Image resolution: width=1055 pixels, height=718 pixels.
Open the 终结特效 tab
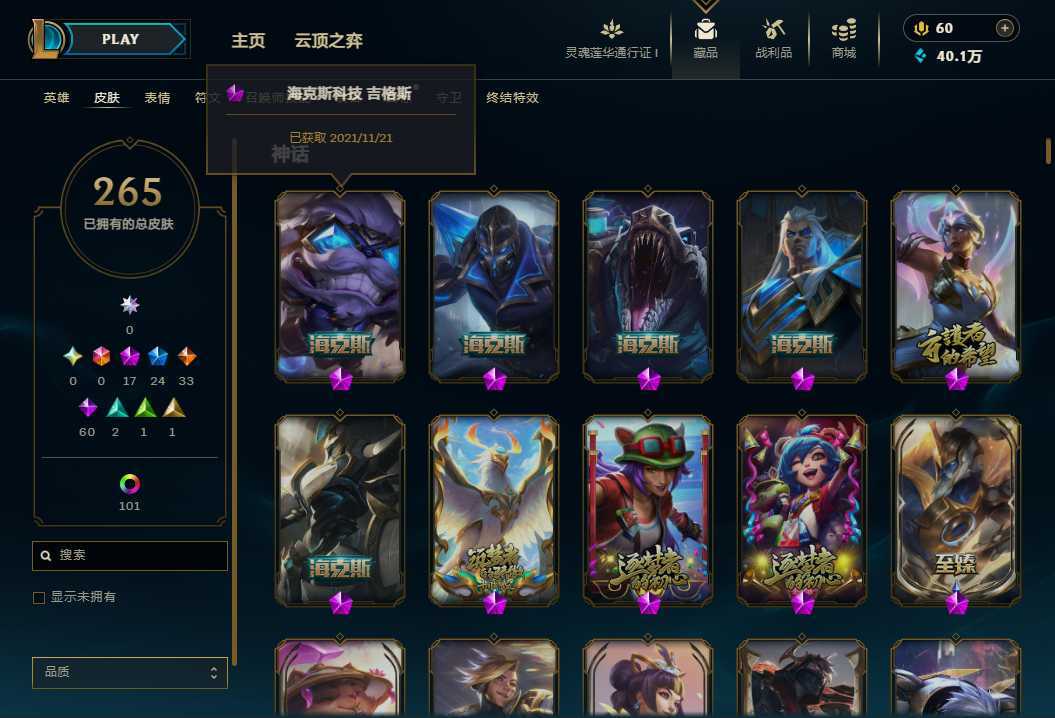(513, 98)
